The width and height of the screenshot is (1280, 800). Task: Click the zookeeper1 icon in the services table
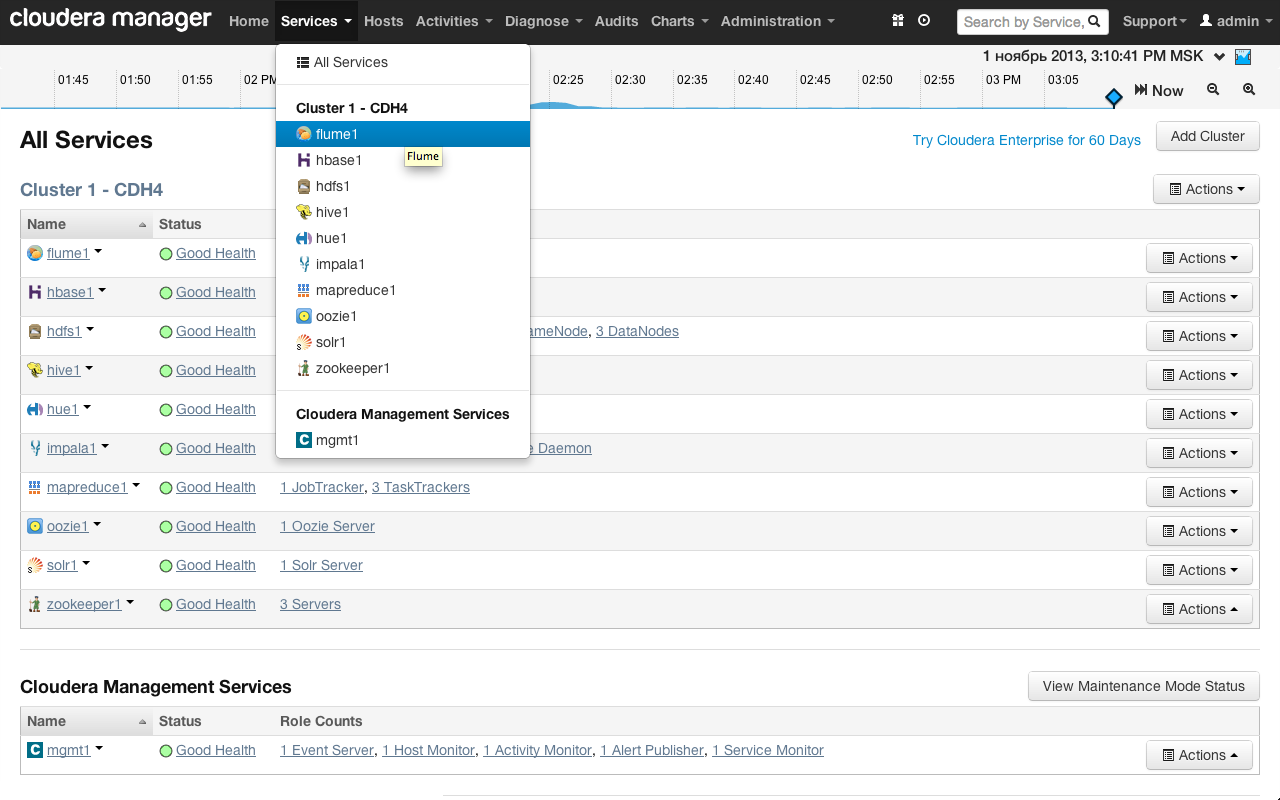coord(35,604)
